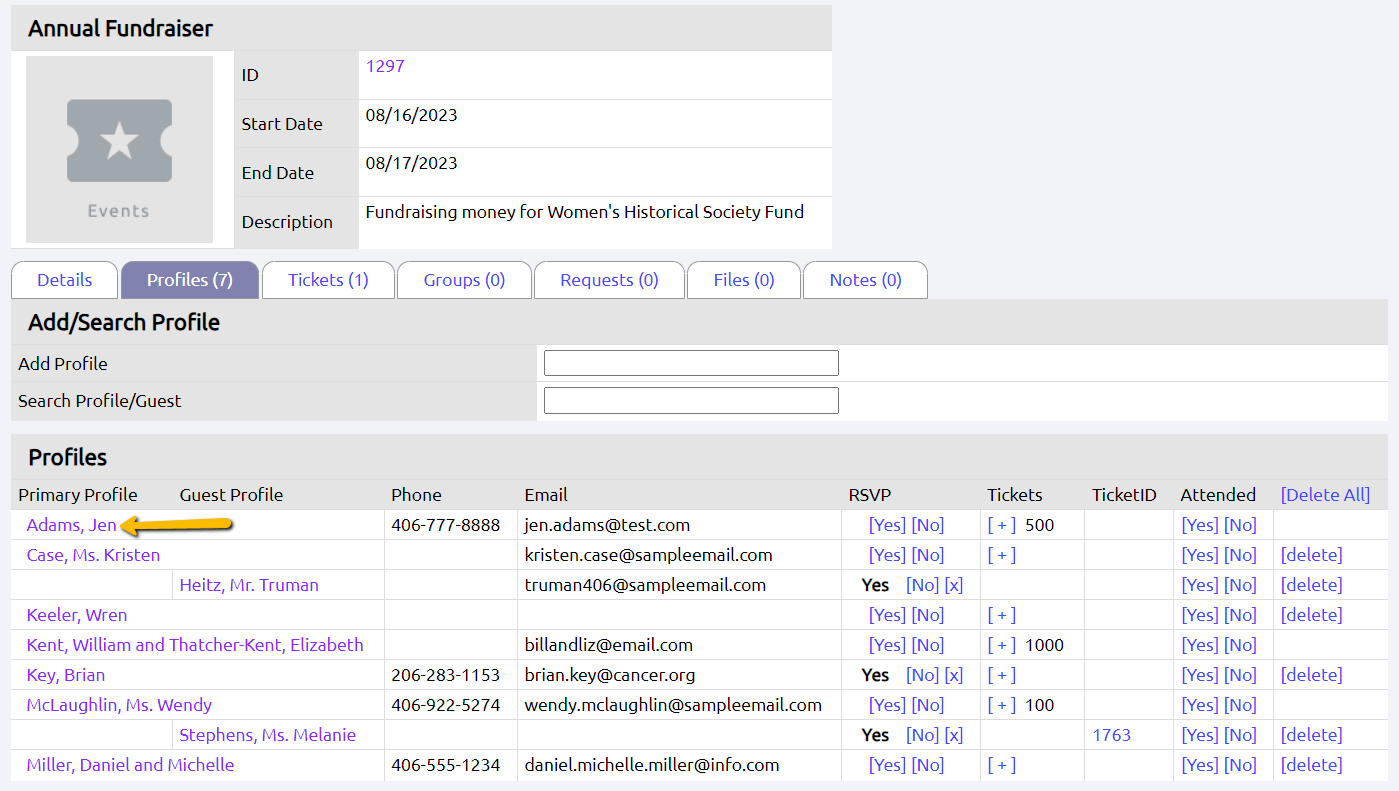
Task: Open ticket ID 1763 link
Action: tap(1111, 735)
